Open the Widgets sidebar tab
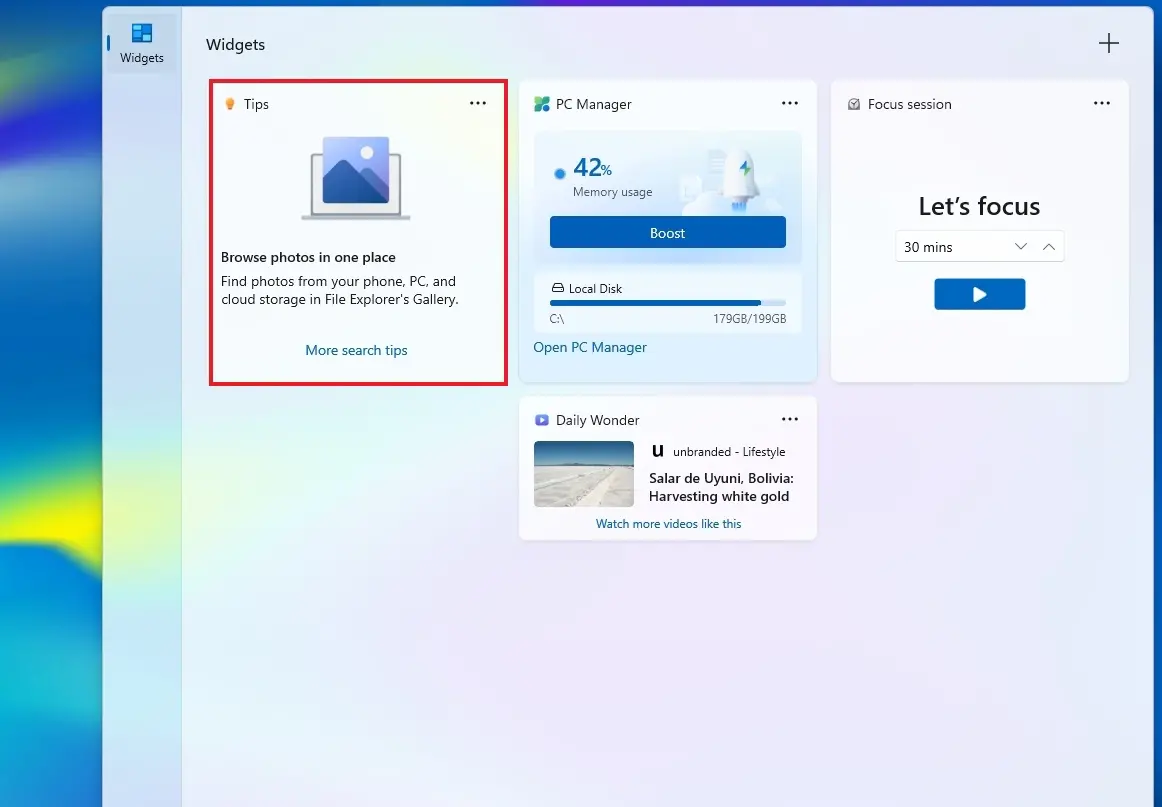 (x=142, y=43)
